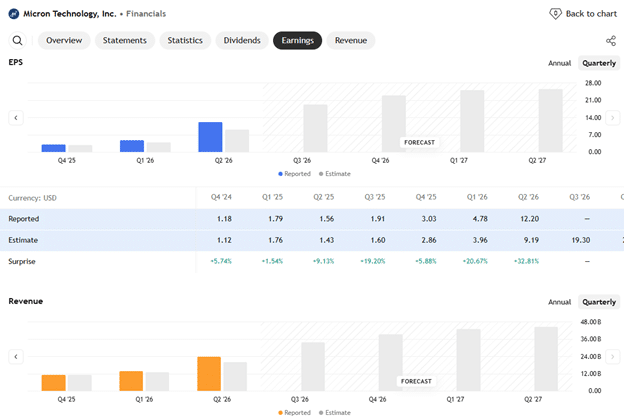Click the blue Q2 '26 reported EPS bar
Screen dimensions: 624x417
[210, 137]
